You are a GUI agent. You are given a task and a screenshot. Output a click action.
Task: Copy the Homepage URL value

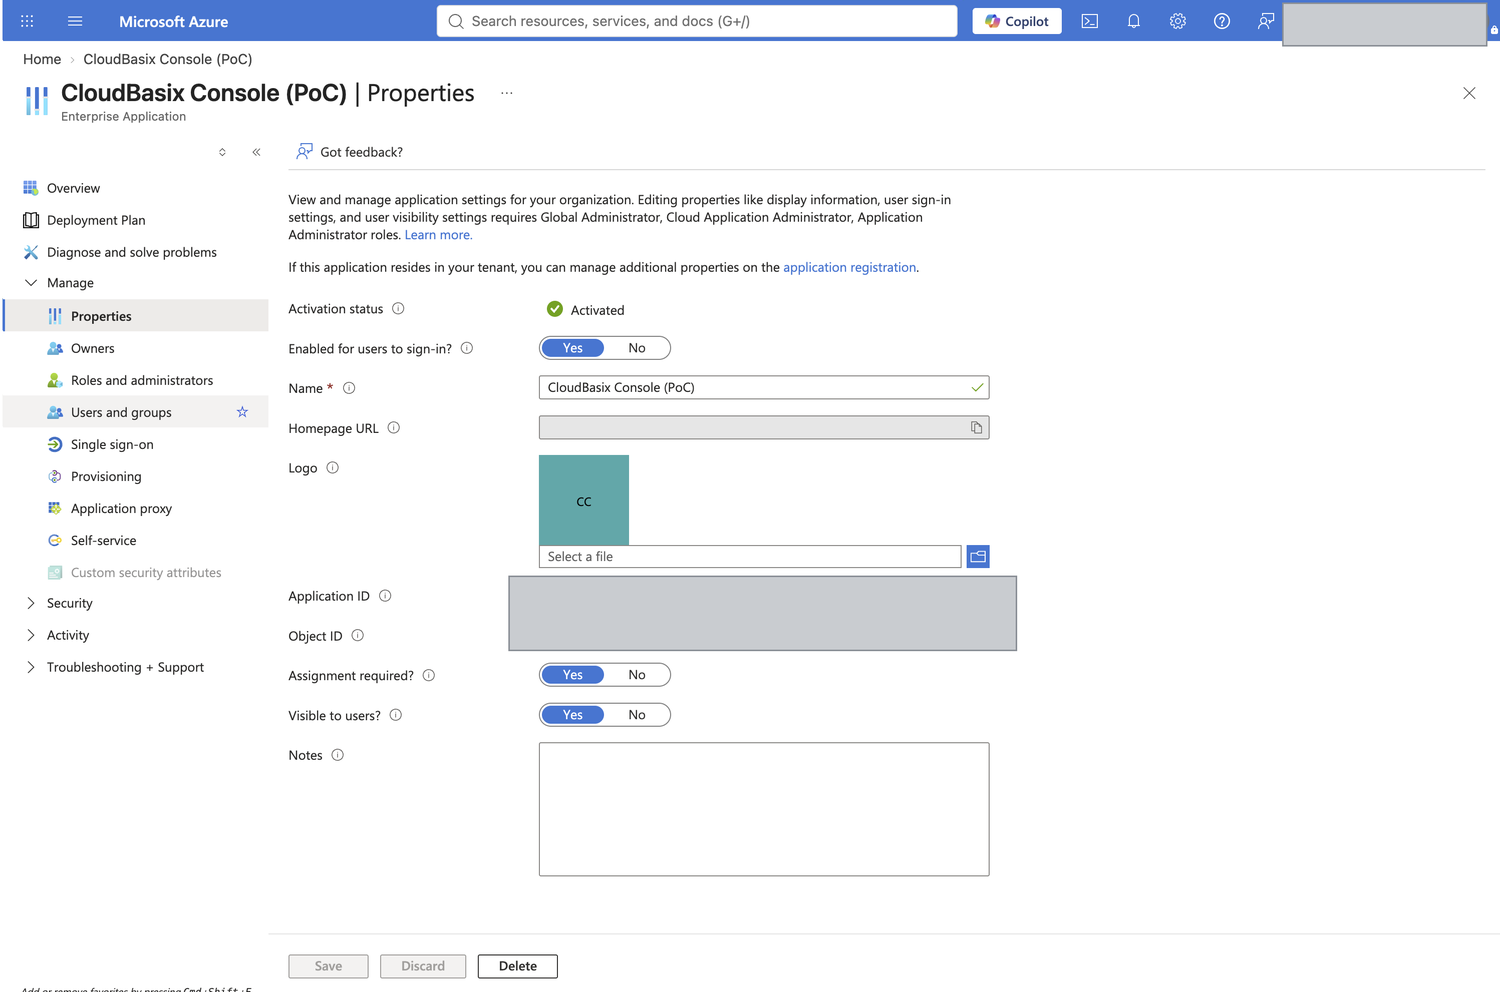tap(976, 428)
